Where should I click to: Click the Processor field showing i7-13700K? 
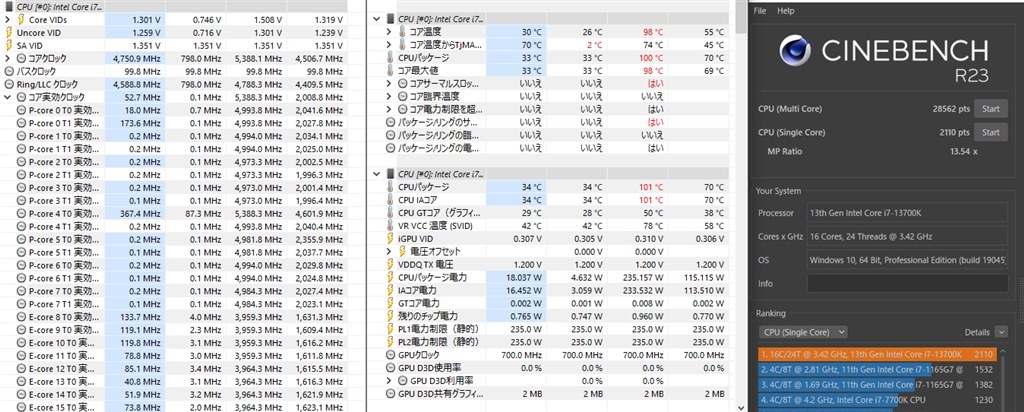pyautogui.click(x=907, y=213)
